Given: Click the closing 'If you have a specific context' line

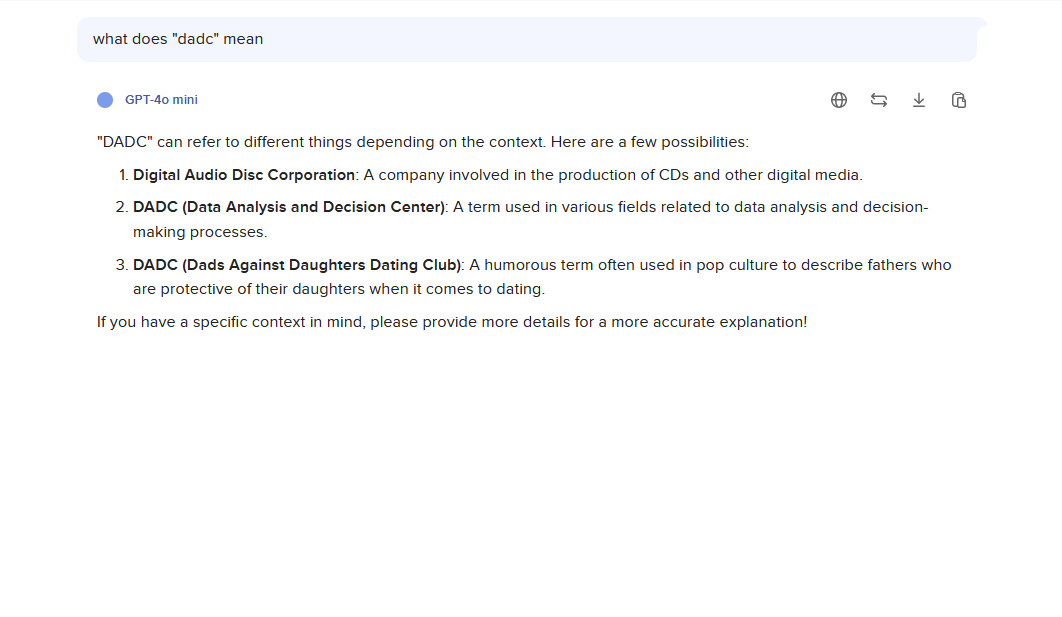Looking at the screenshot, I should [x=451, y=322].
